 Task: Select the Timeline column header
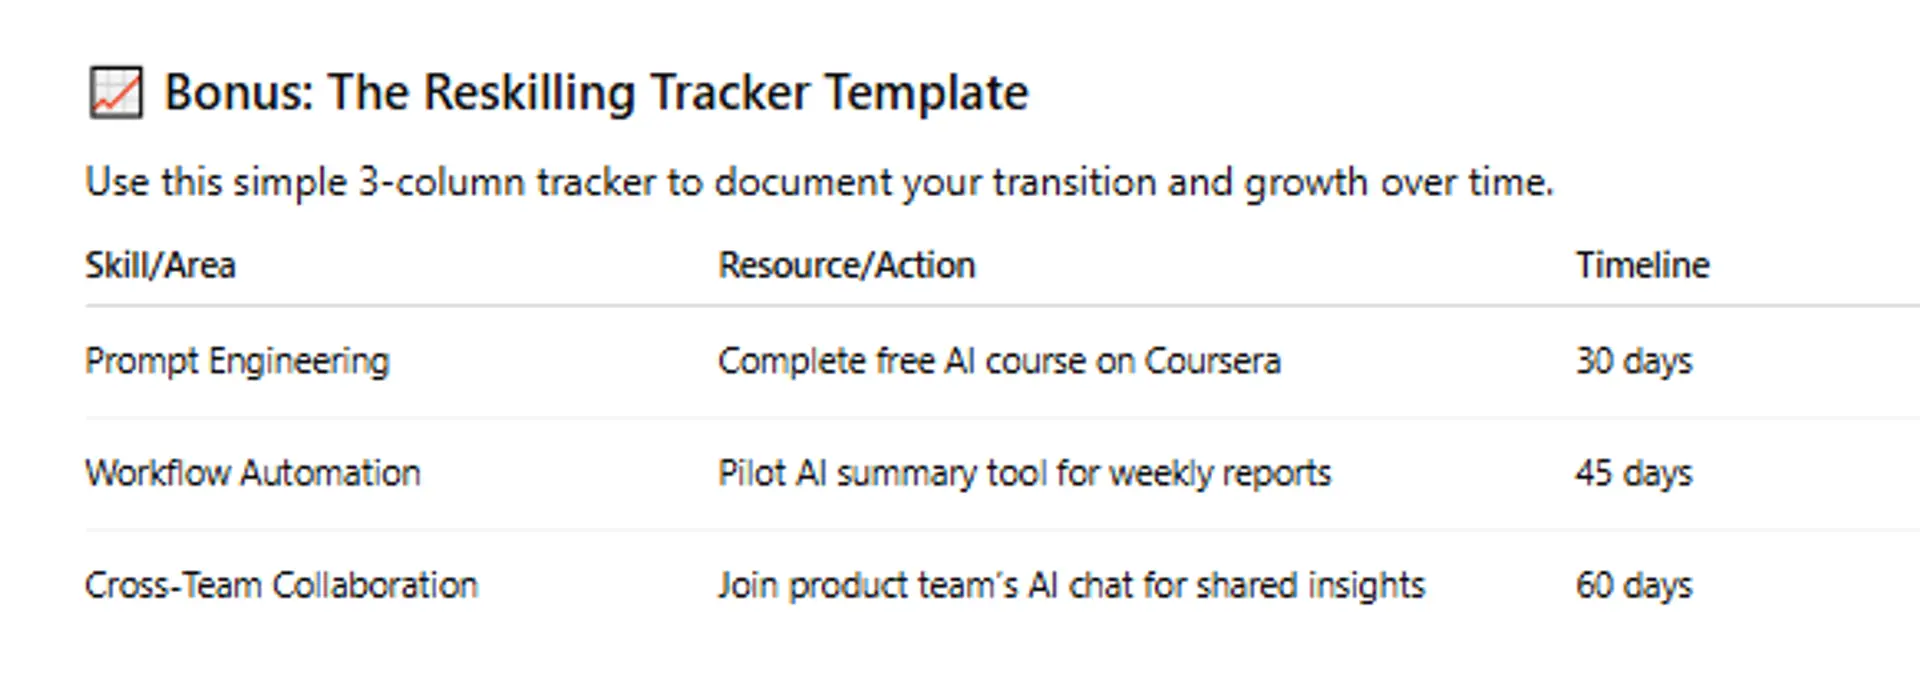tap(1642, 266)
